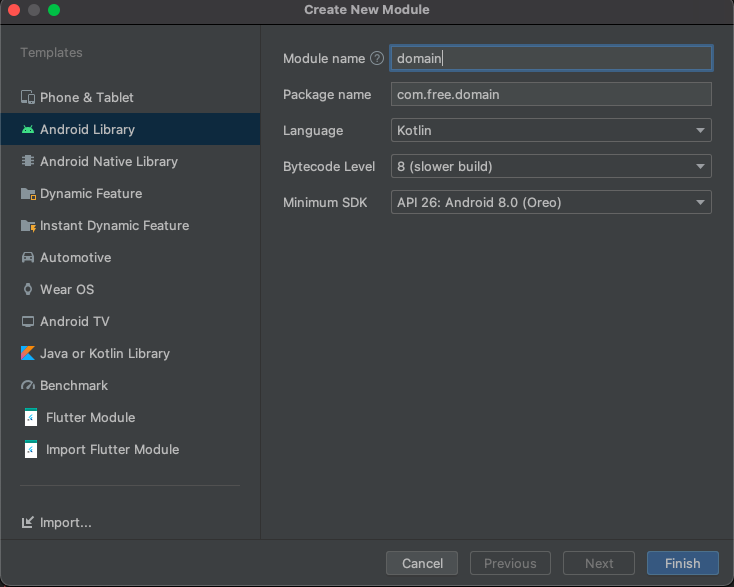Click the Bytecode Level dropdown arrow
This screenshot has height=587, width=734.
tap(700, 167)
